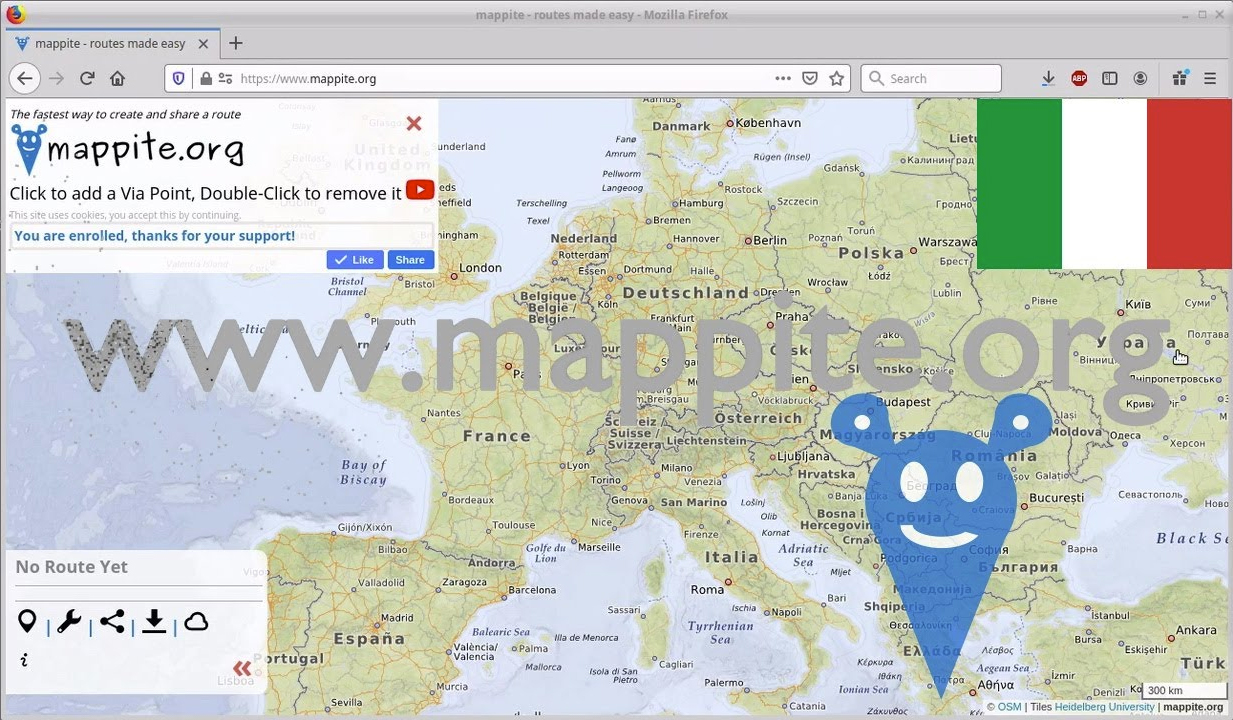
Task: Click the info 'i' icon
Action: point(24,660)
